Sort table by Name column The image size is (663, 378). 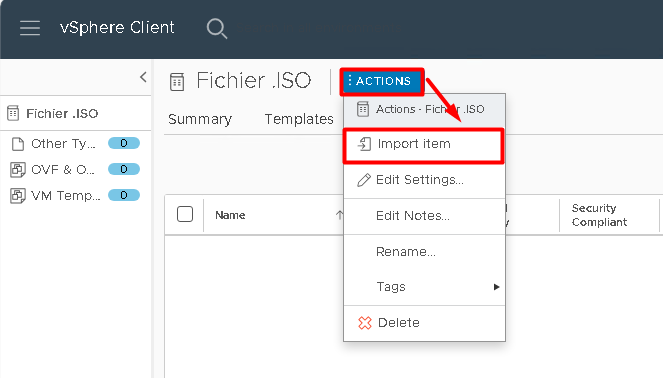point(230,215)
